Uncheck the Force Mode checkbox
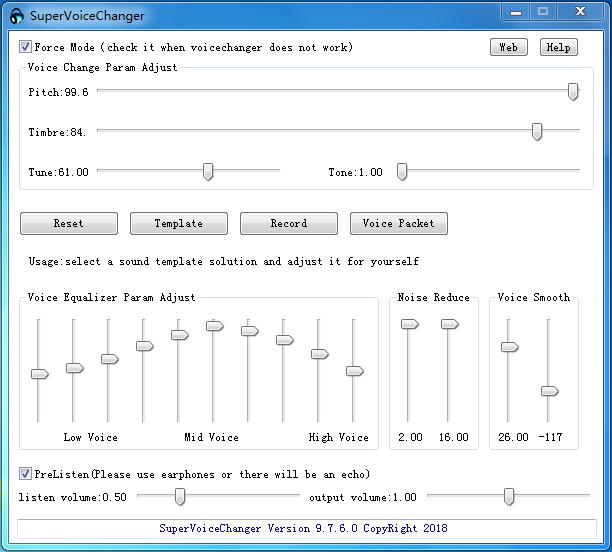 tap(25, 47)
